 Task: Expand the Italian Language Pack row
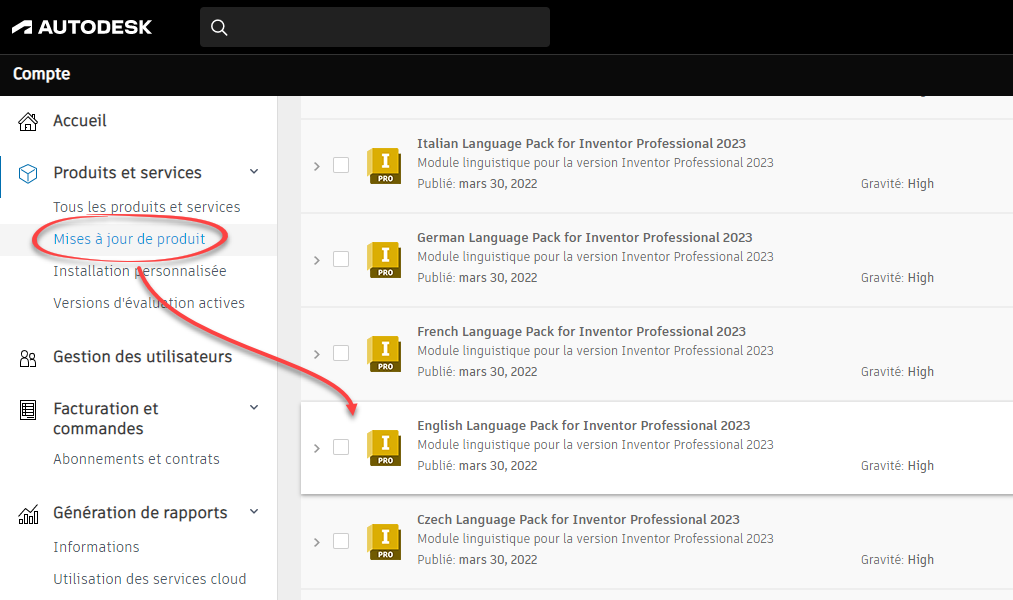[x=317, y=166]
